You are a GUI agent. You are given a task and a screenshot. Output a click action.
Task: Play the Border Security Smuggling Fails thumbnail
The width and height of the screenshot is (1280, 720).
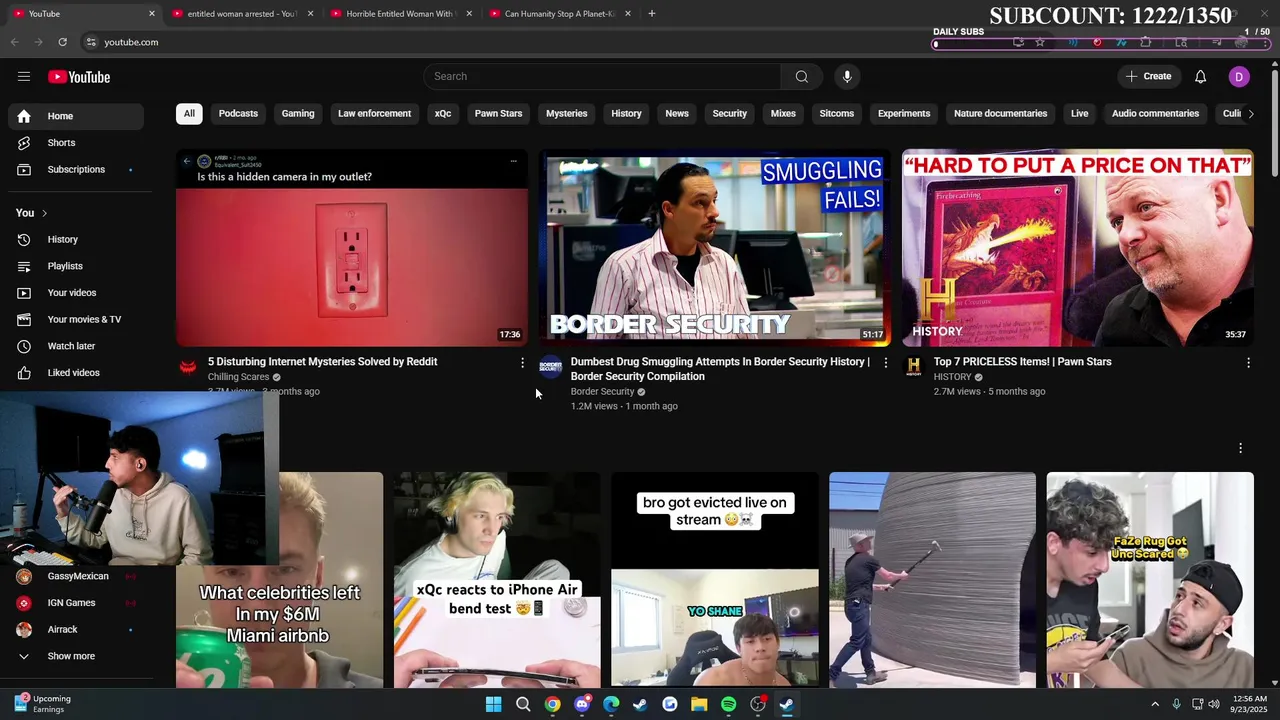[715, 248]
